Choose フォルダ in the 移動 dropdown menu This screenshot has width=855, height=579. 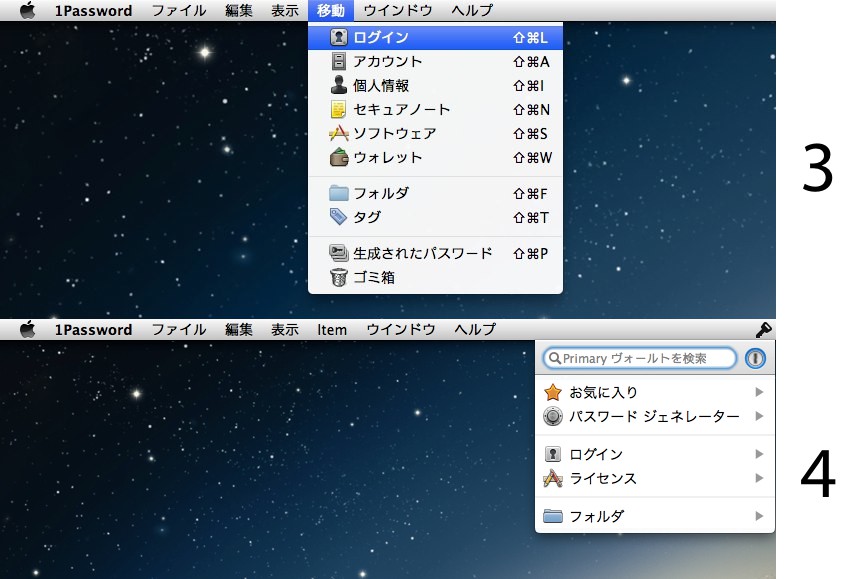[x=435, y=193]
